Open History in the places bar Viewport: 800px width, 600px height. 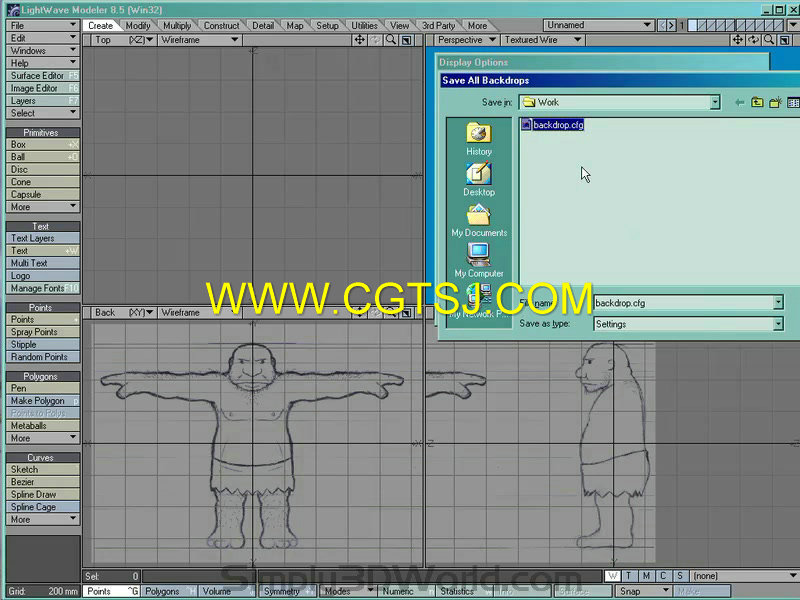click(479, 139)
